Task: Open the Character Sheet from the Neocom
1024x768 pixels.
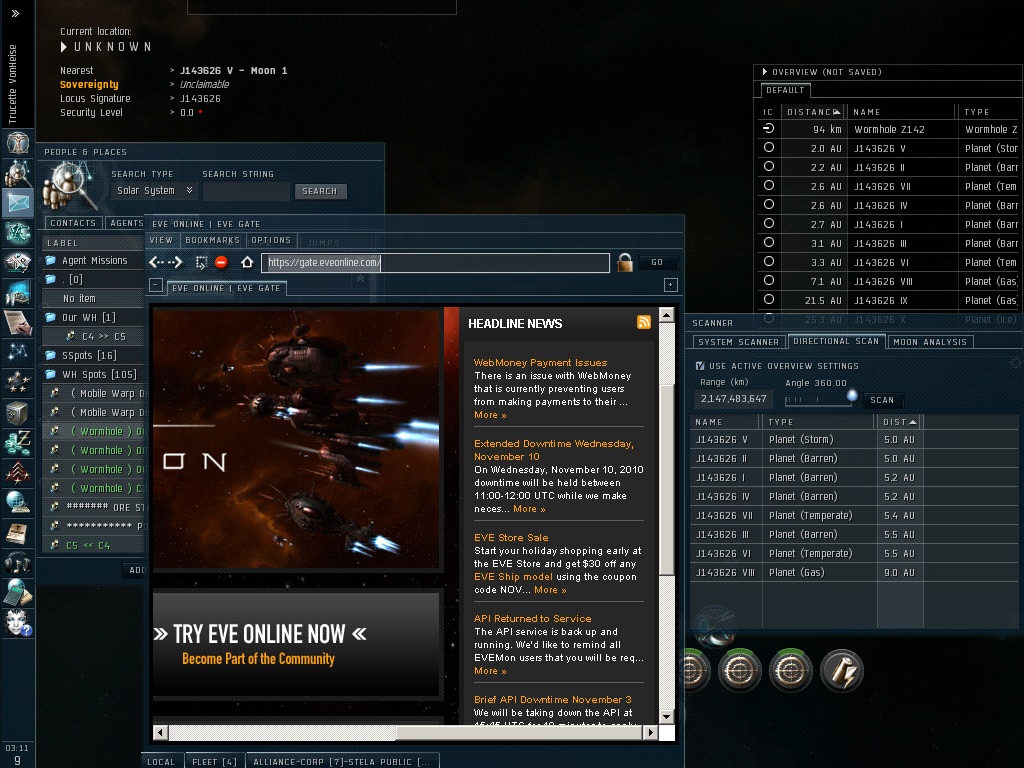Action: tap(18, 142)
